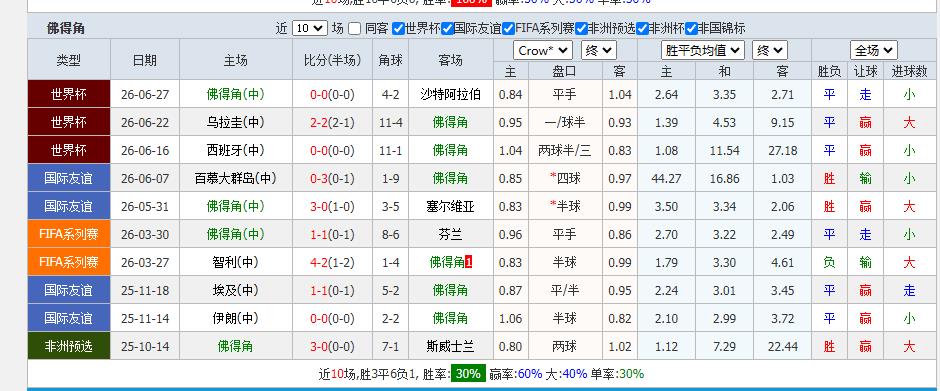This screenshot has height=391, width=940.
Task: Open the 塞尔维亚 away team link
Action: (x=451, y=206)
